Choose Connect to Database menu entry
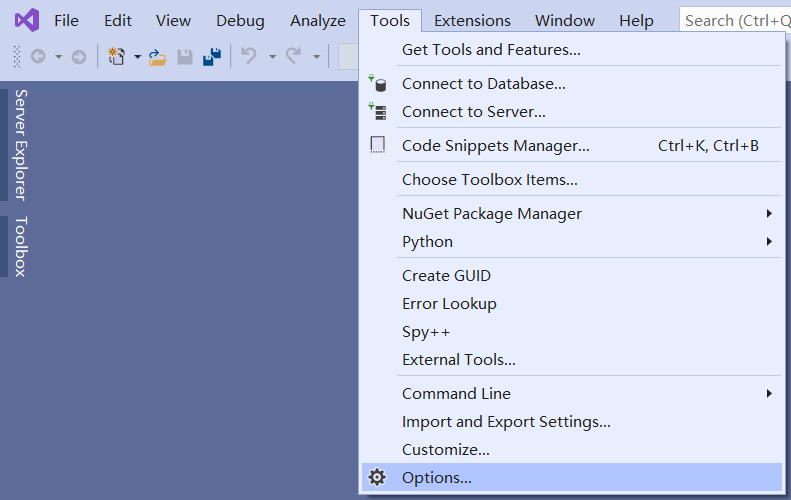This screenshot has width=791, height=500. [572, 83]
